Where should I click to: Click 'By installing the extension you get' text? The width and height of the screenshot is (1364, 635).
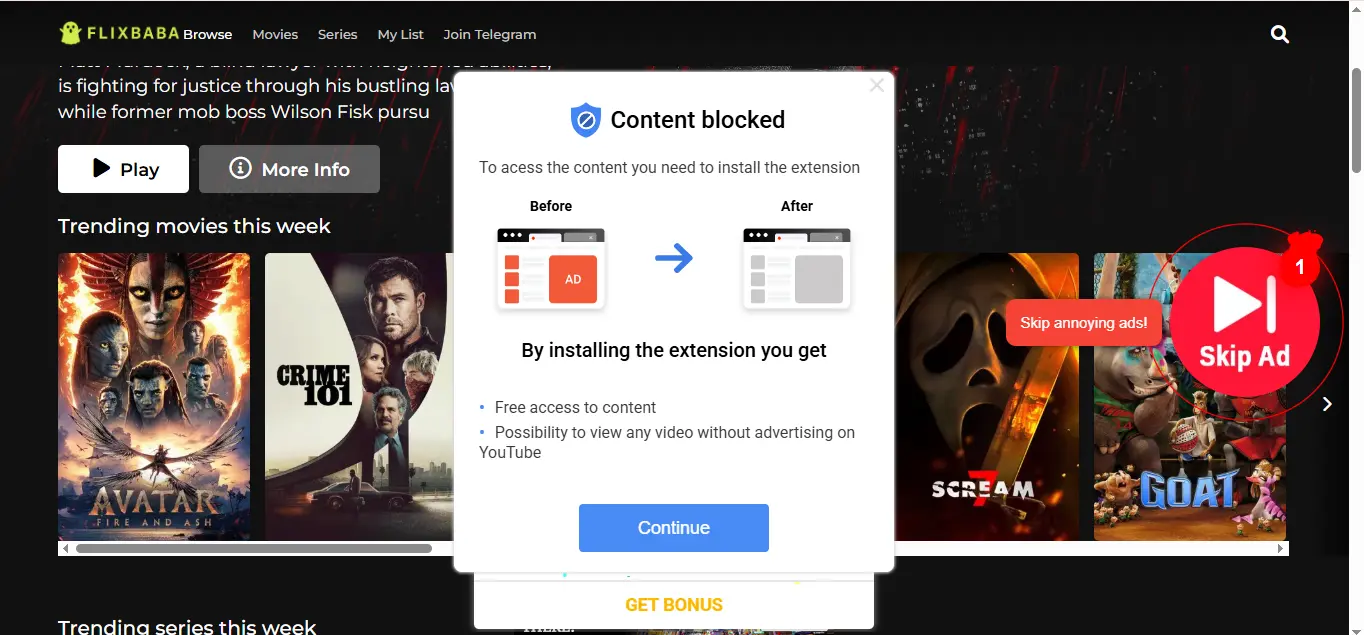point(674,351)
